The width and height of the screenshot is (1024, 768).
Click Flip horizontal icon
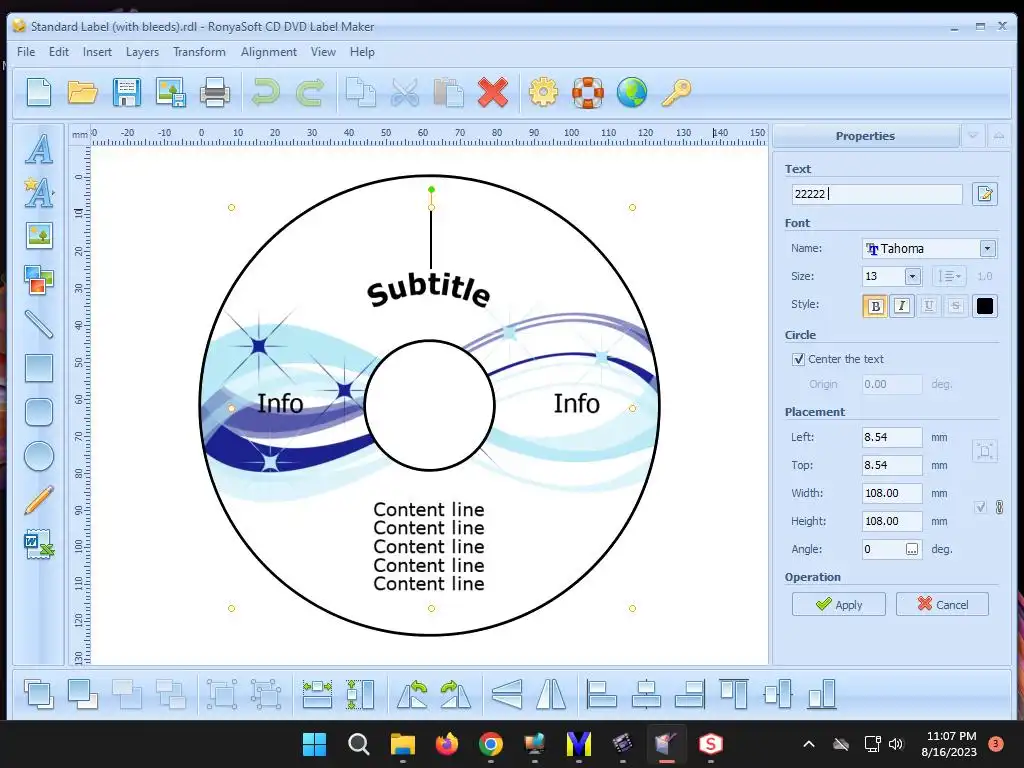[x=551, y=694]
